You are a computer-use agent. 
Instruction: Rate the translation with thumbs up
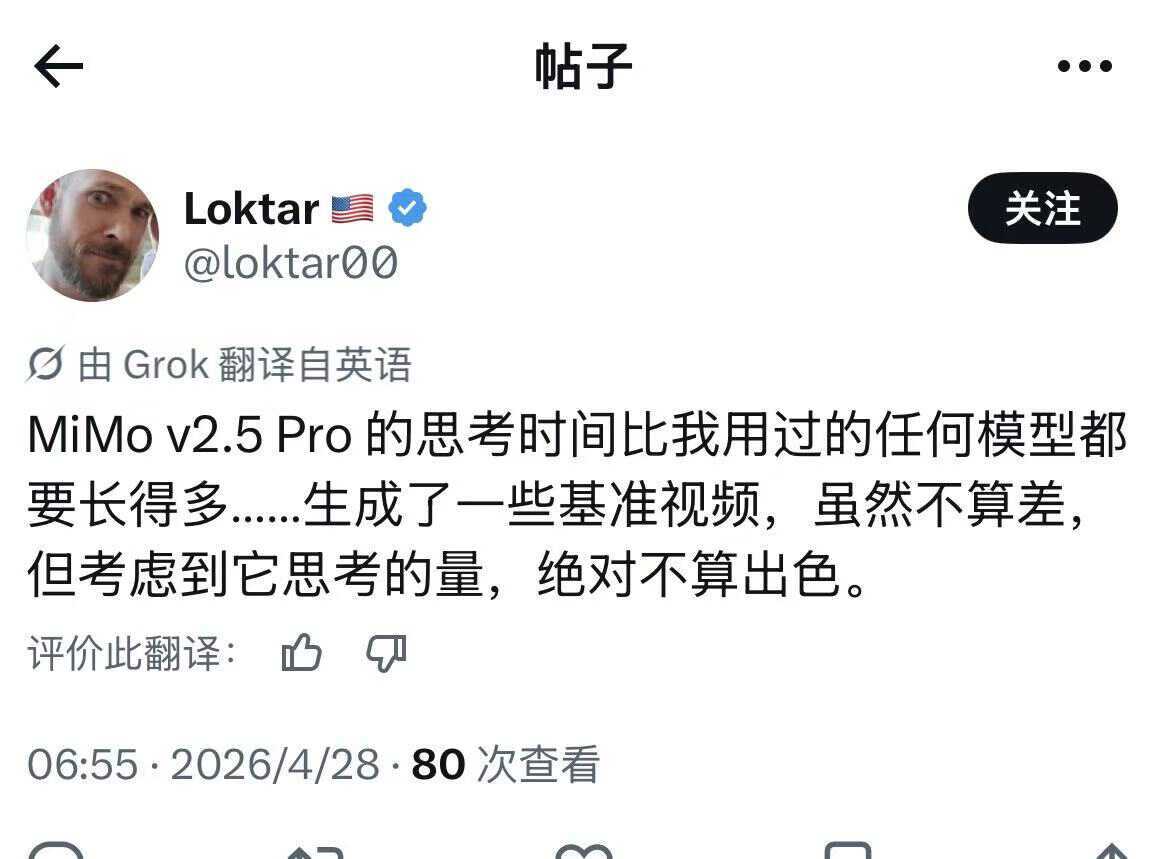coord(302,653)
